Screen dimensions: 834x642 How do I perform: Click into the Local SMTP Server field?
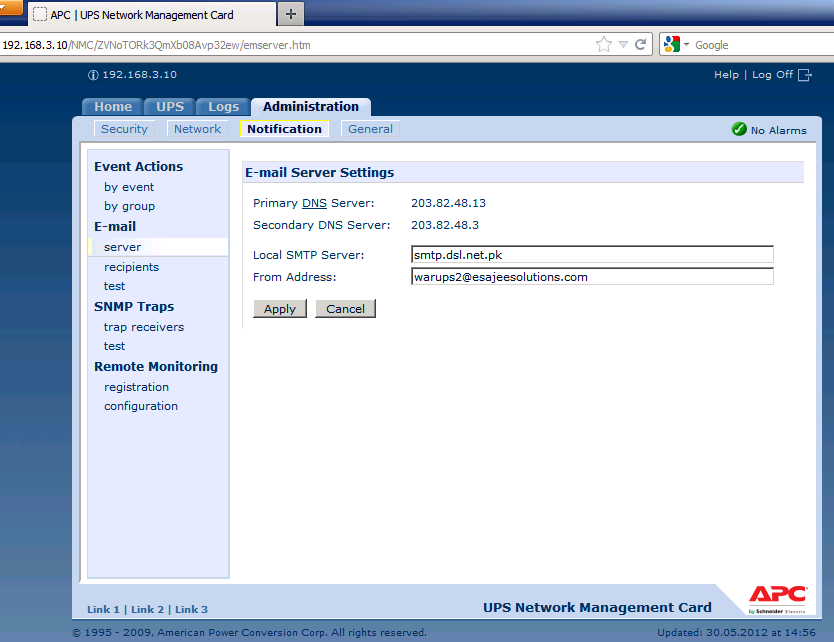coord(592,255)
